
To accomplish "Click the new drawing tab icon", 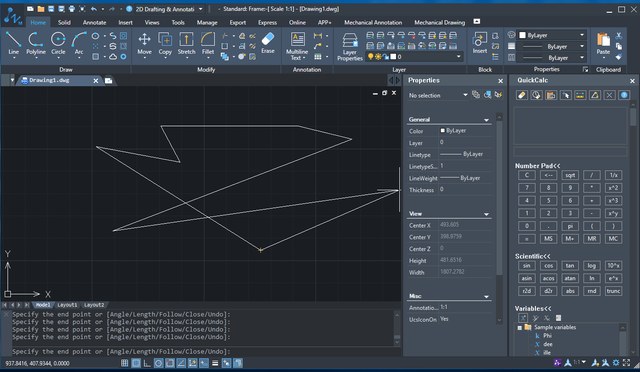I will point(109,81).
